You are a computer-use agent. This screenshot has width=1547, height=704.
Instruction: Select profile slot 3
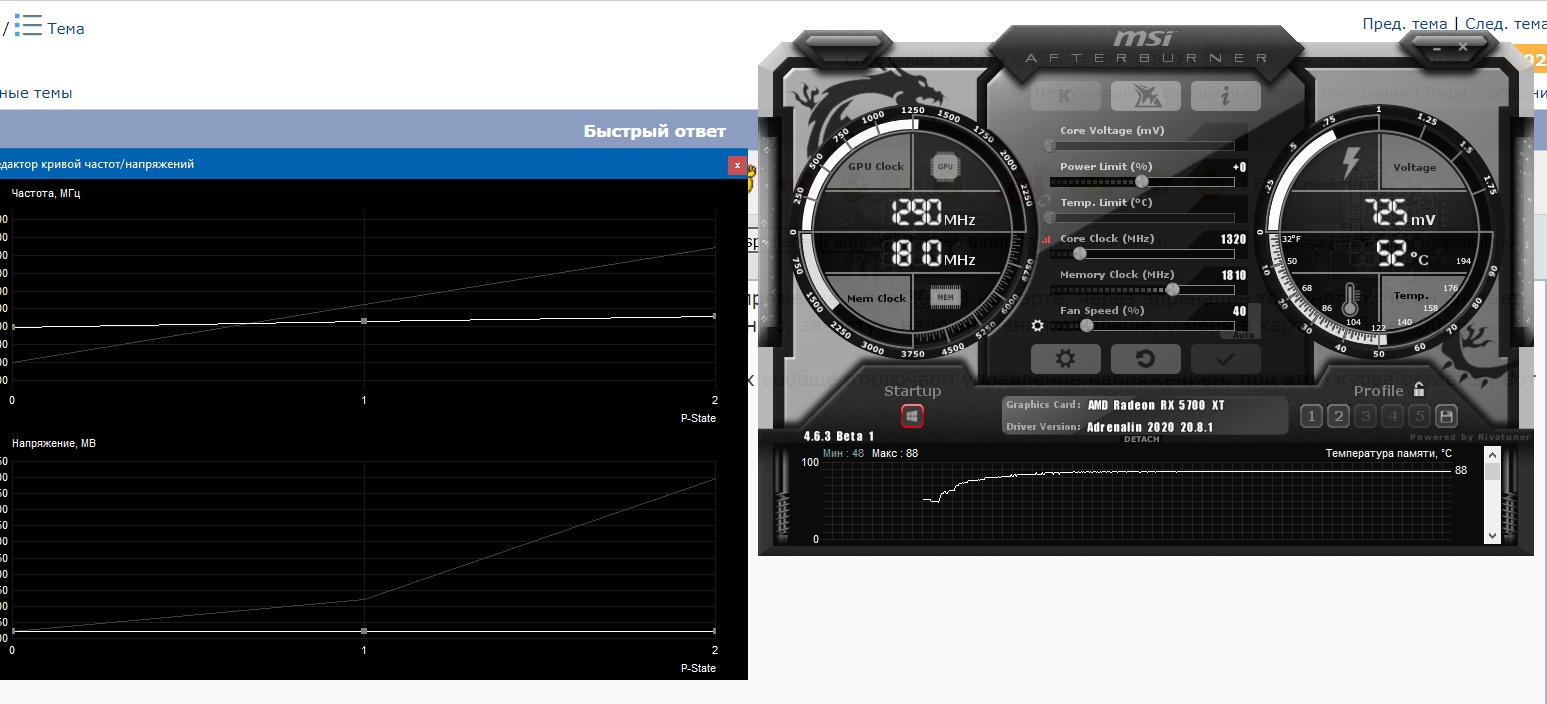tap(1365, 416)
